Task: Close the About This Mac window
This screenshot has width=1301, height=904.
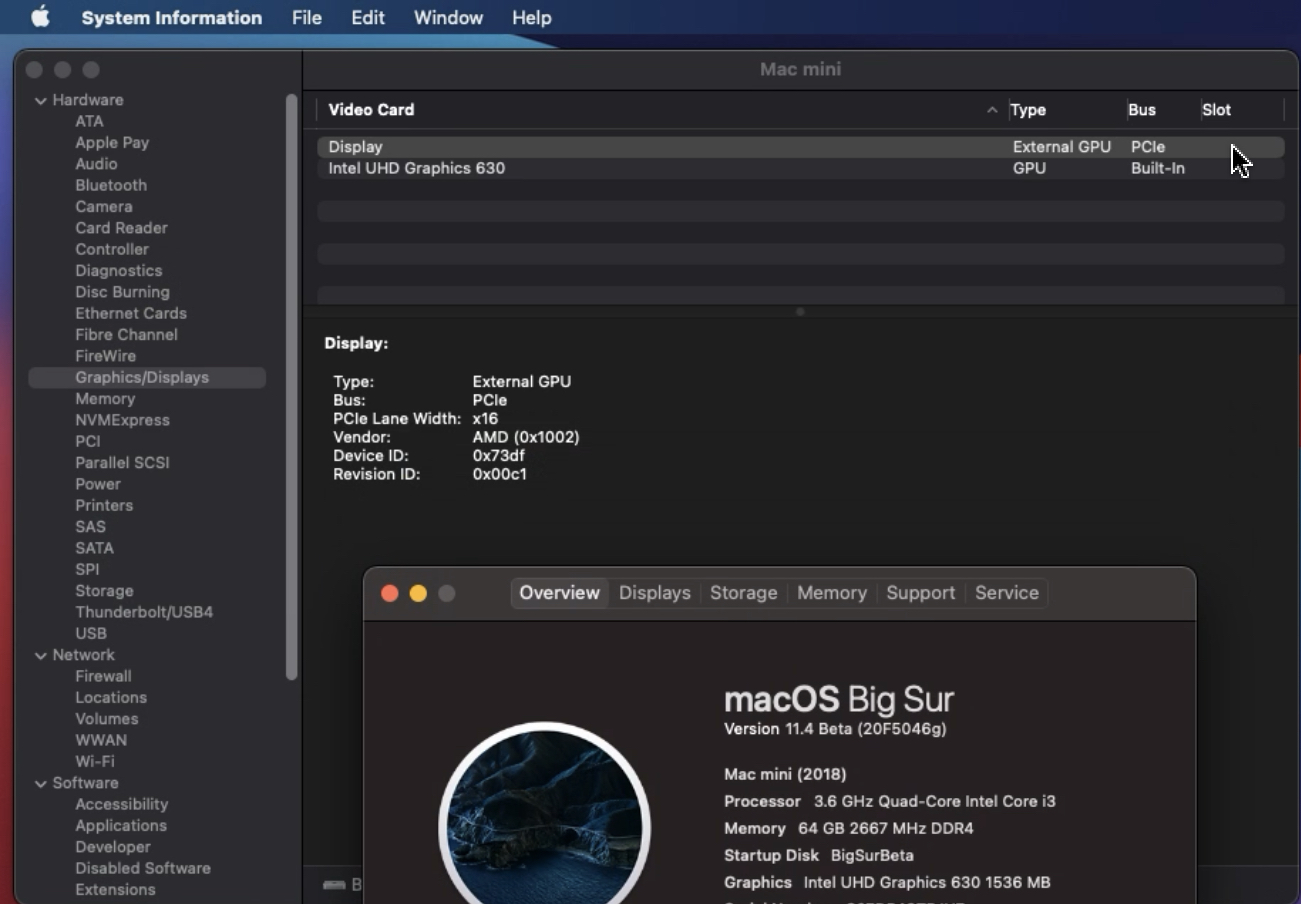Action: (390, 593)
